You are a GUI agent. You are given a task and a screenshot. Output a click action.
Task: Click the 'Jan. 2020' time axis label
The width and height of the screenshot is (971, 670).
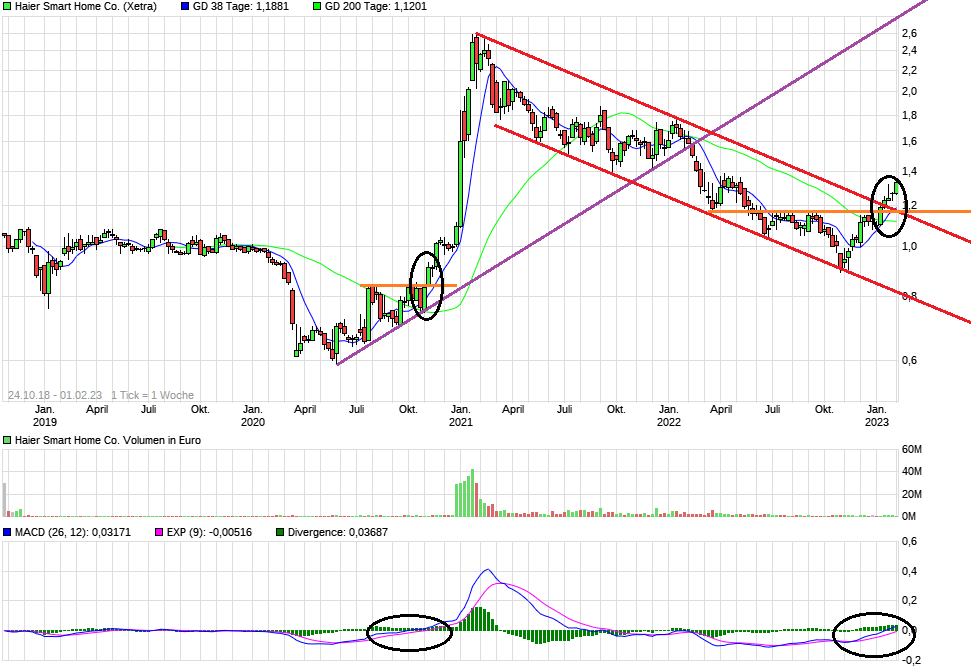[253, 415]
